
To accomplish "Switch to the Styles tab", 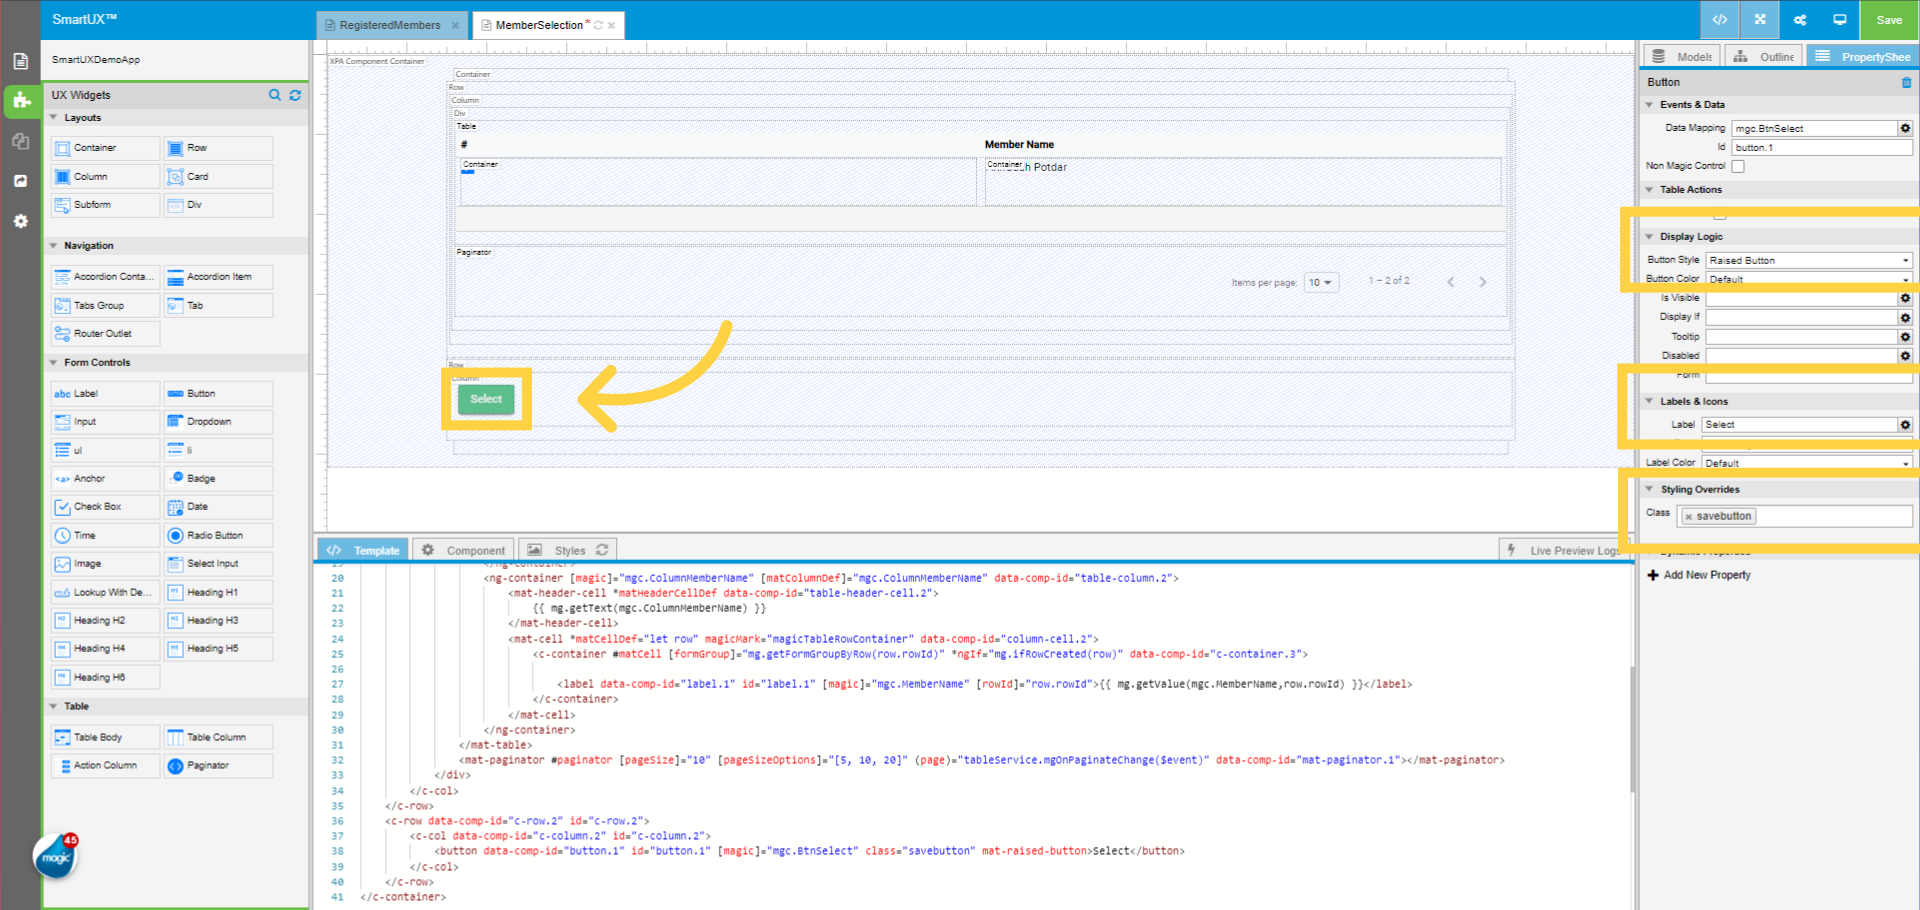I will (569, 550).
